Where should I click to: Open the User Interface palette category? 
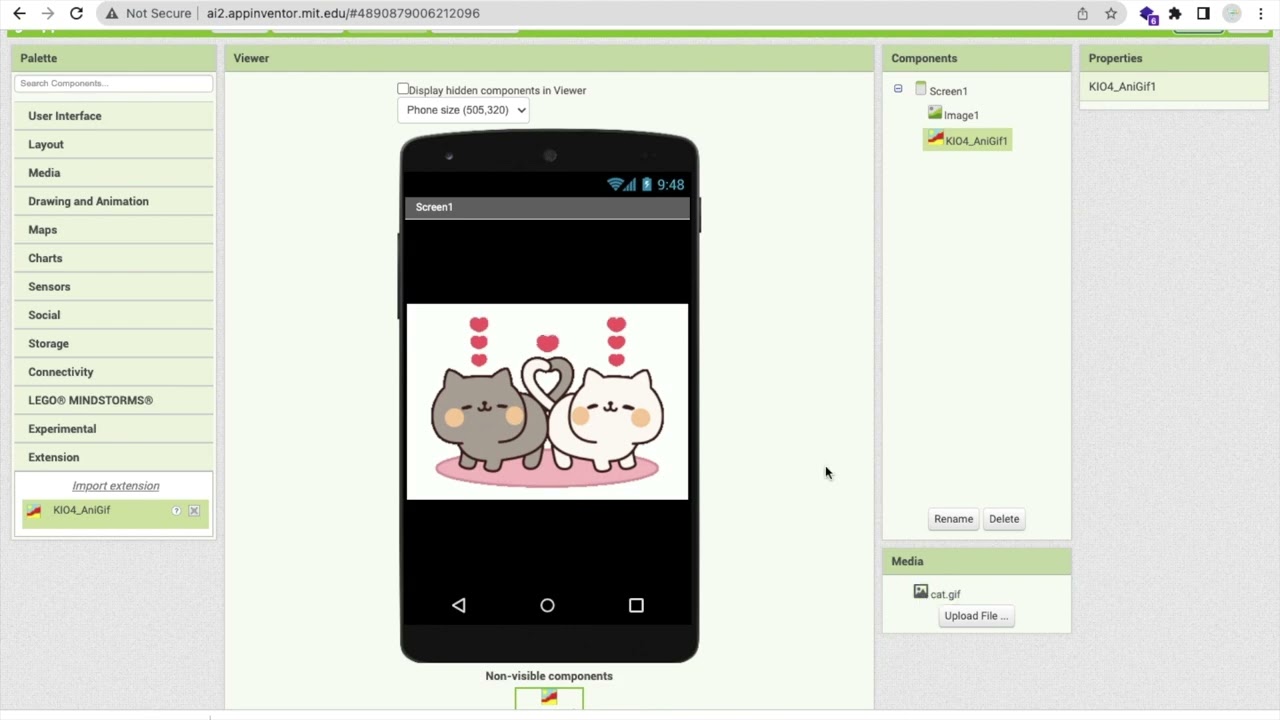point(114,116)
